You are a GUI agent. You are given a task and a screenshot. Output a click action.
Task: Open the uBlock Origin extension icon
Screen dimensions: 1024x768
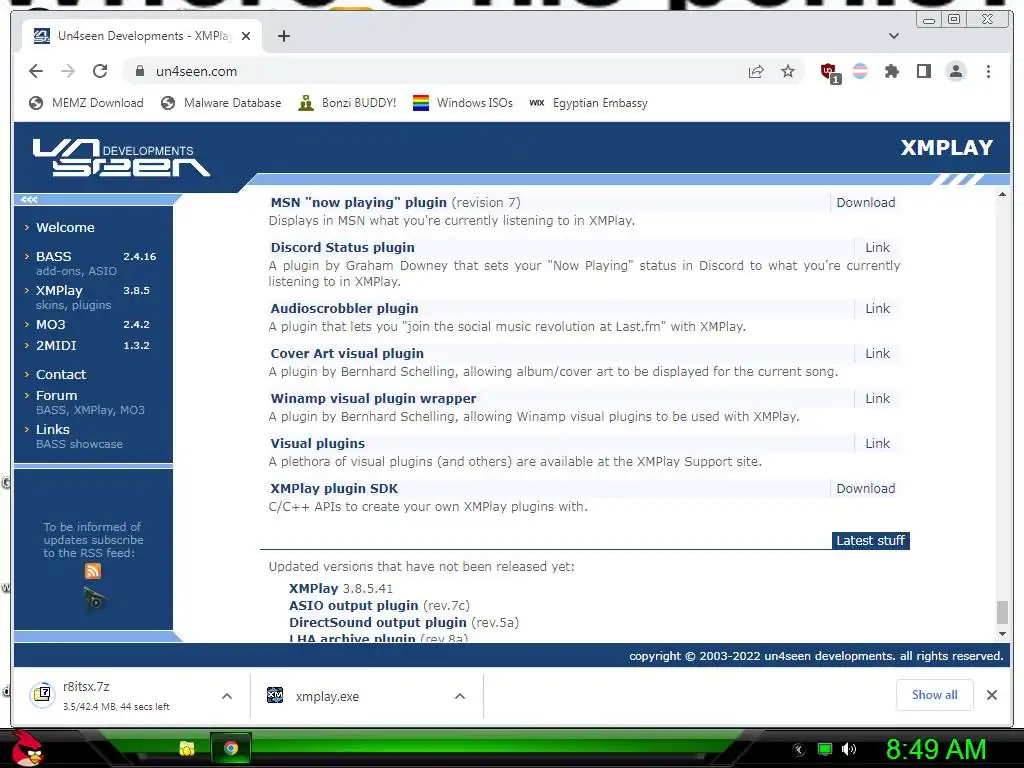pos(829,72)
